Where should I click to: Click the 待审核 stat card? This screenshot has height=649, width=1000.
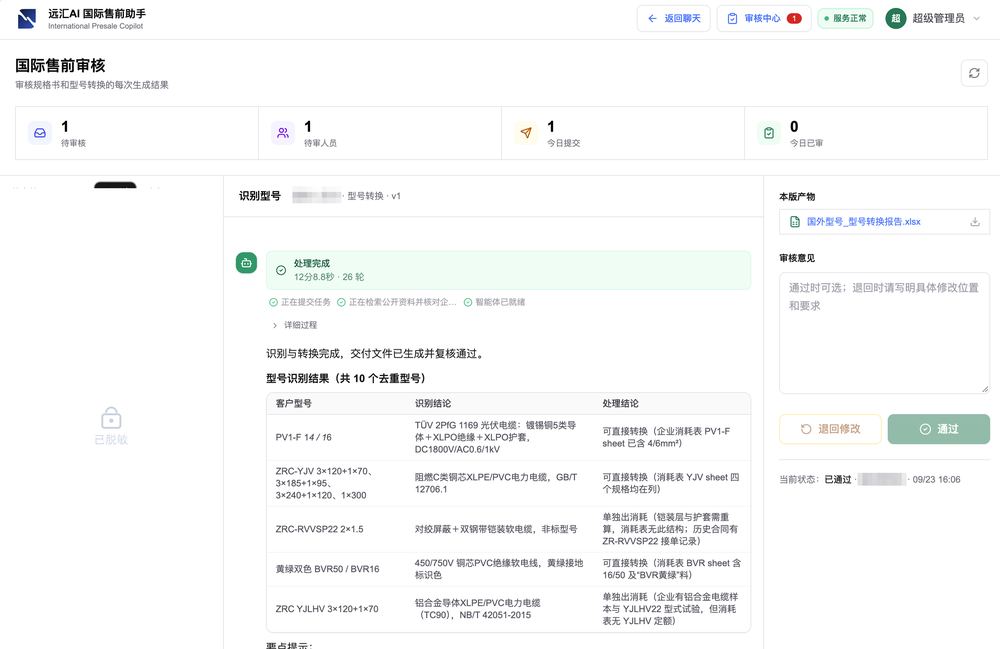click(137, 133)
